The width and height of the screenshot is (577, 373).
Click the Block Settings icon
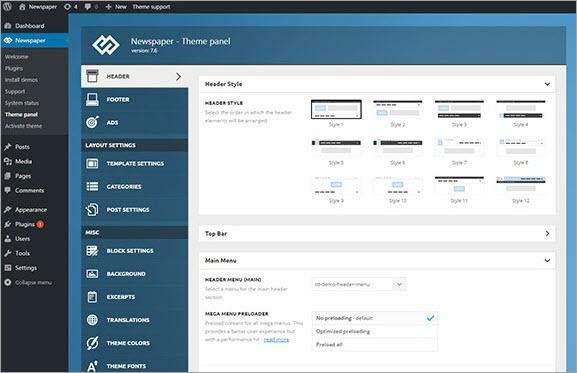tap(92, 251)
